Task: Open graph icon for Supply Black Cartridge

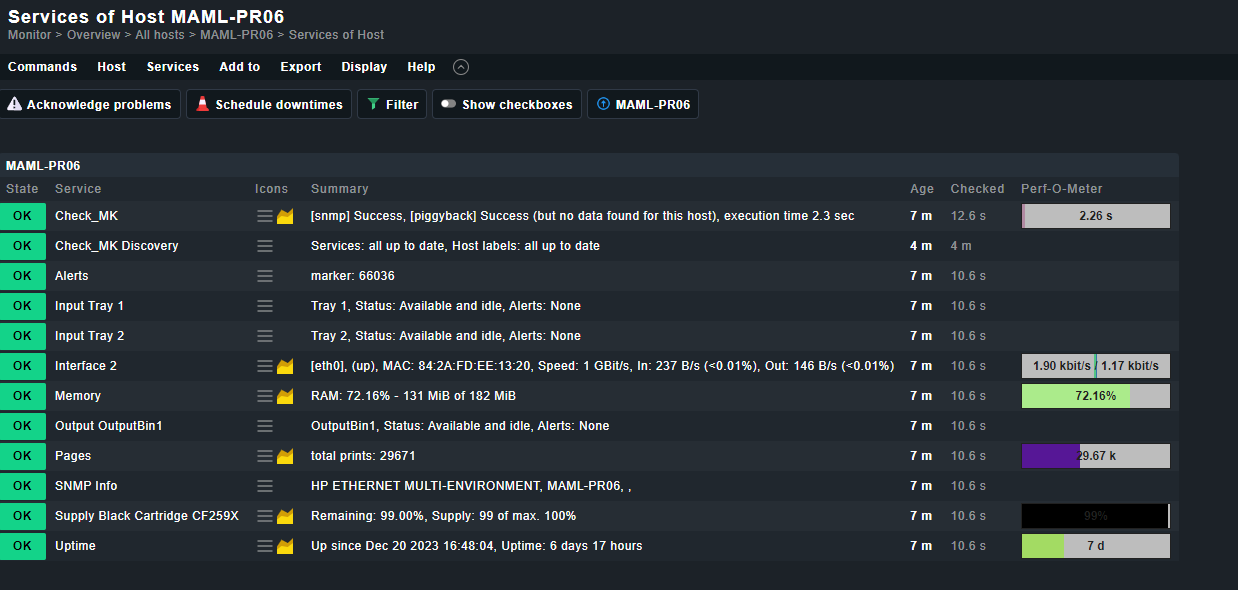Action: point(285,516)
